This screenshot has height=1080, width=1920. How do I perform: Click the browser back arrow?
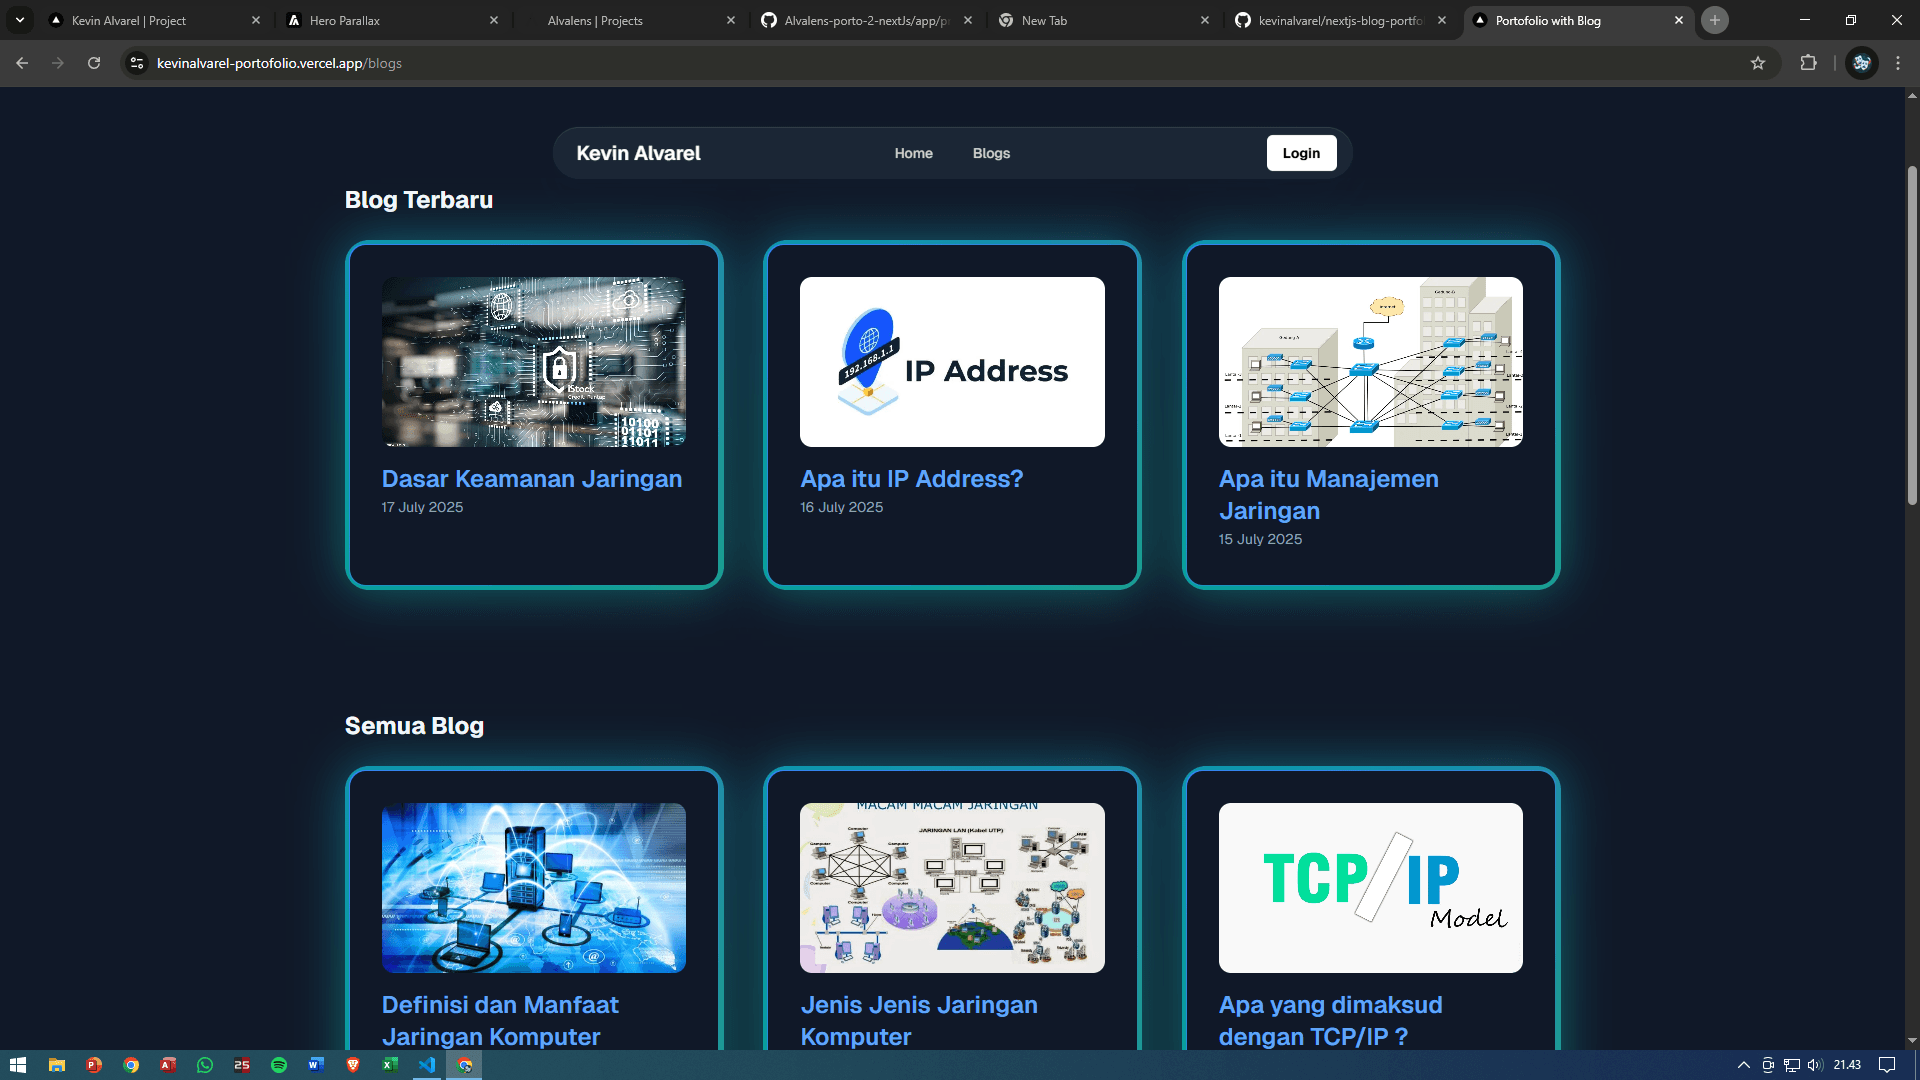click(x=22, y=63)
